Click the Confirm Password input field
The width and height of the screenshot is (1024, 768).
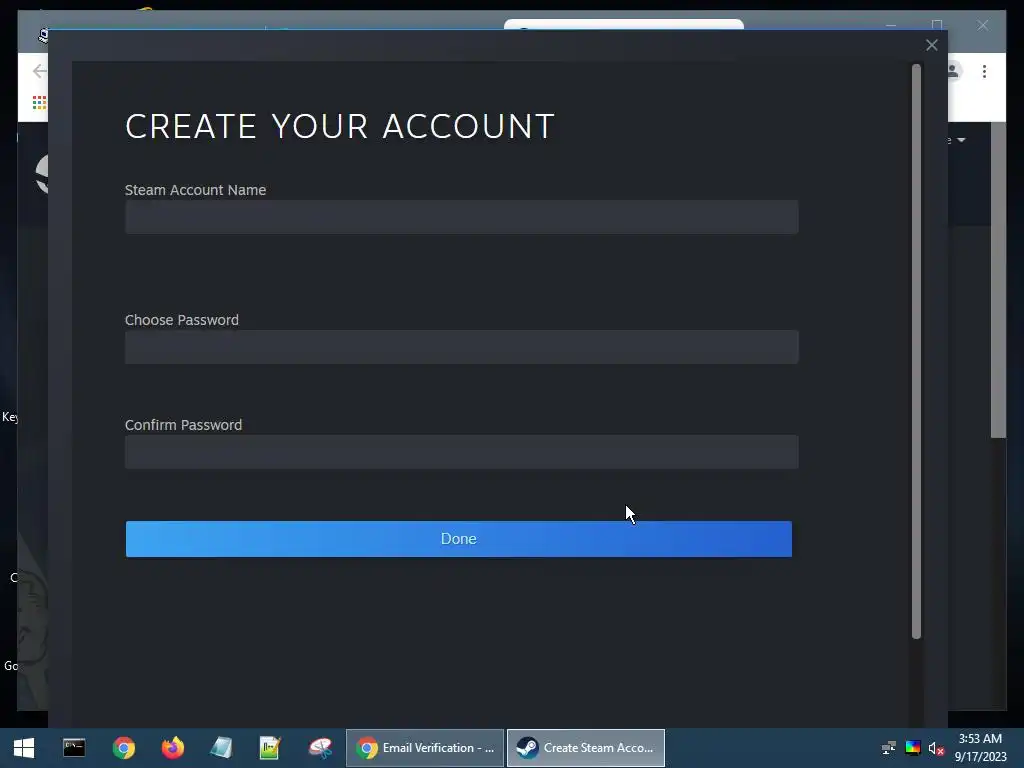click(x=461, y=452)
